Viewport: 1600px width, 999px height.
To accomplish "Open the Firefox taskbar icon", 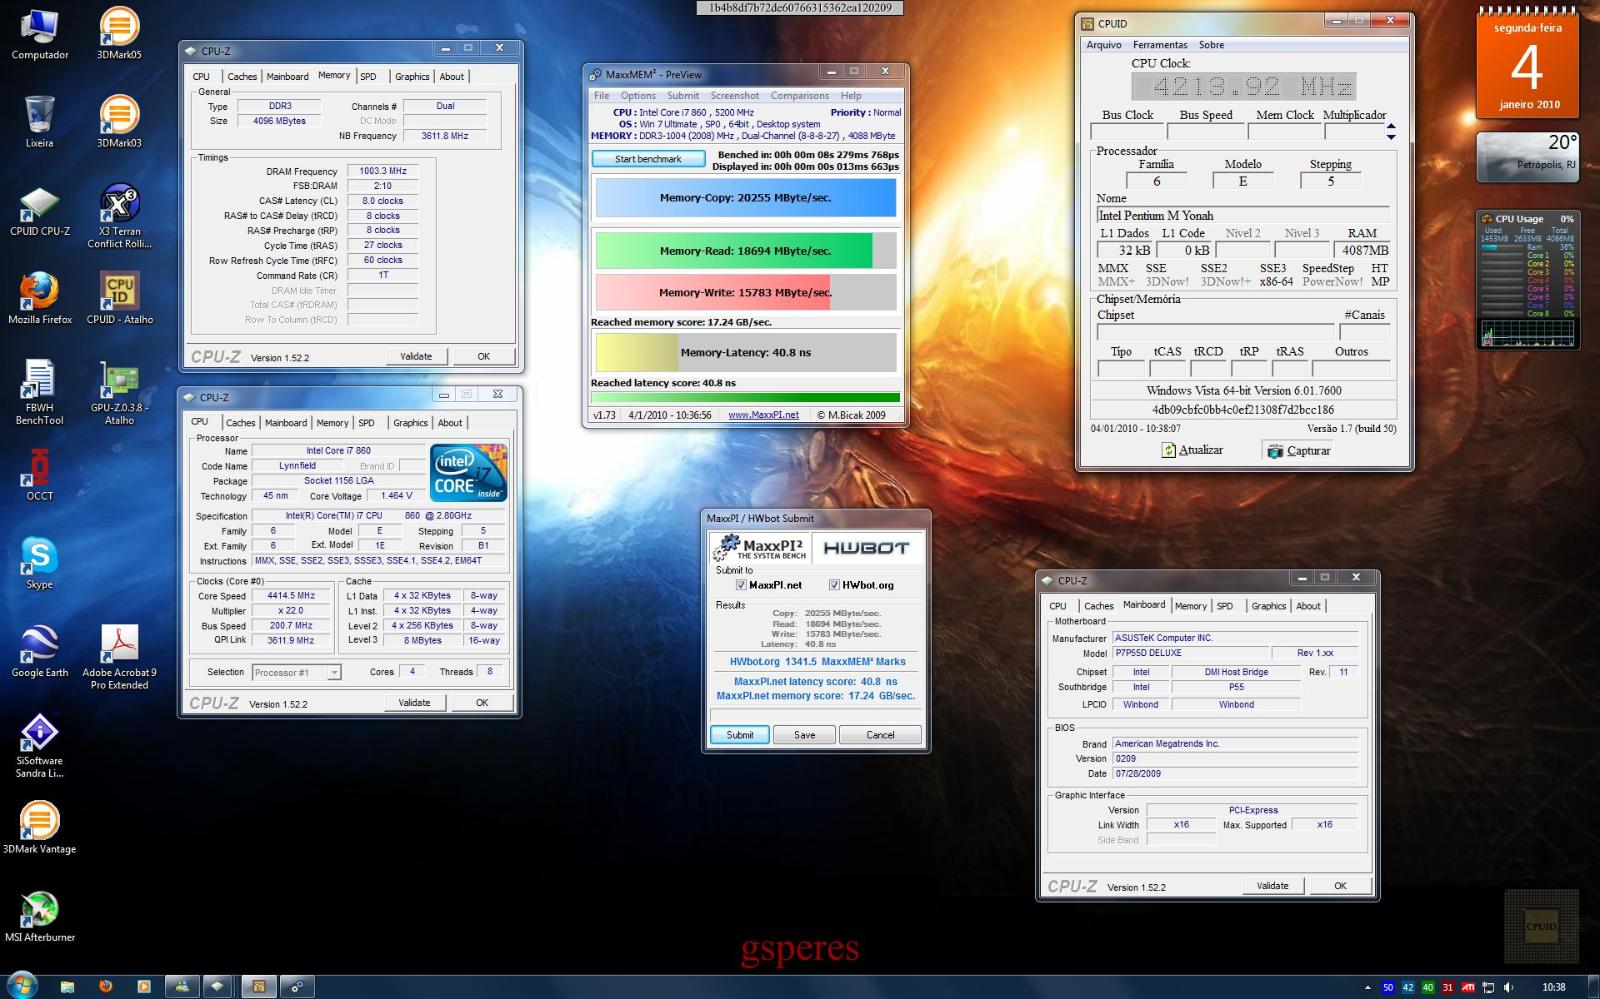I will pos(105,987).
